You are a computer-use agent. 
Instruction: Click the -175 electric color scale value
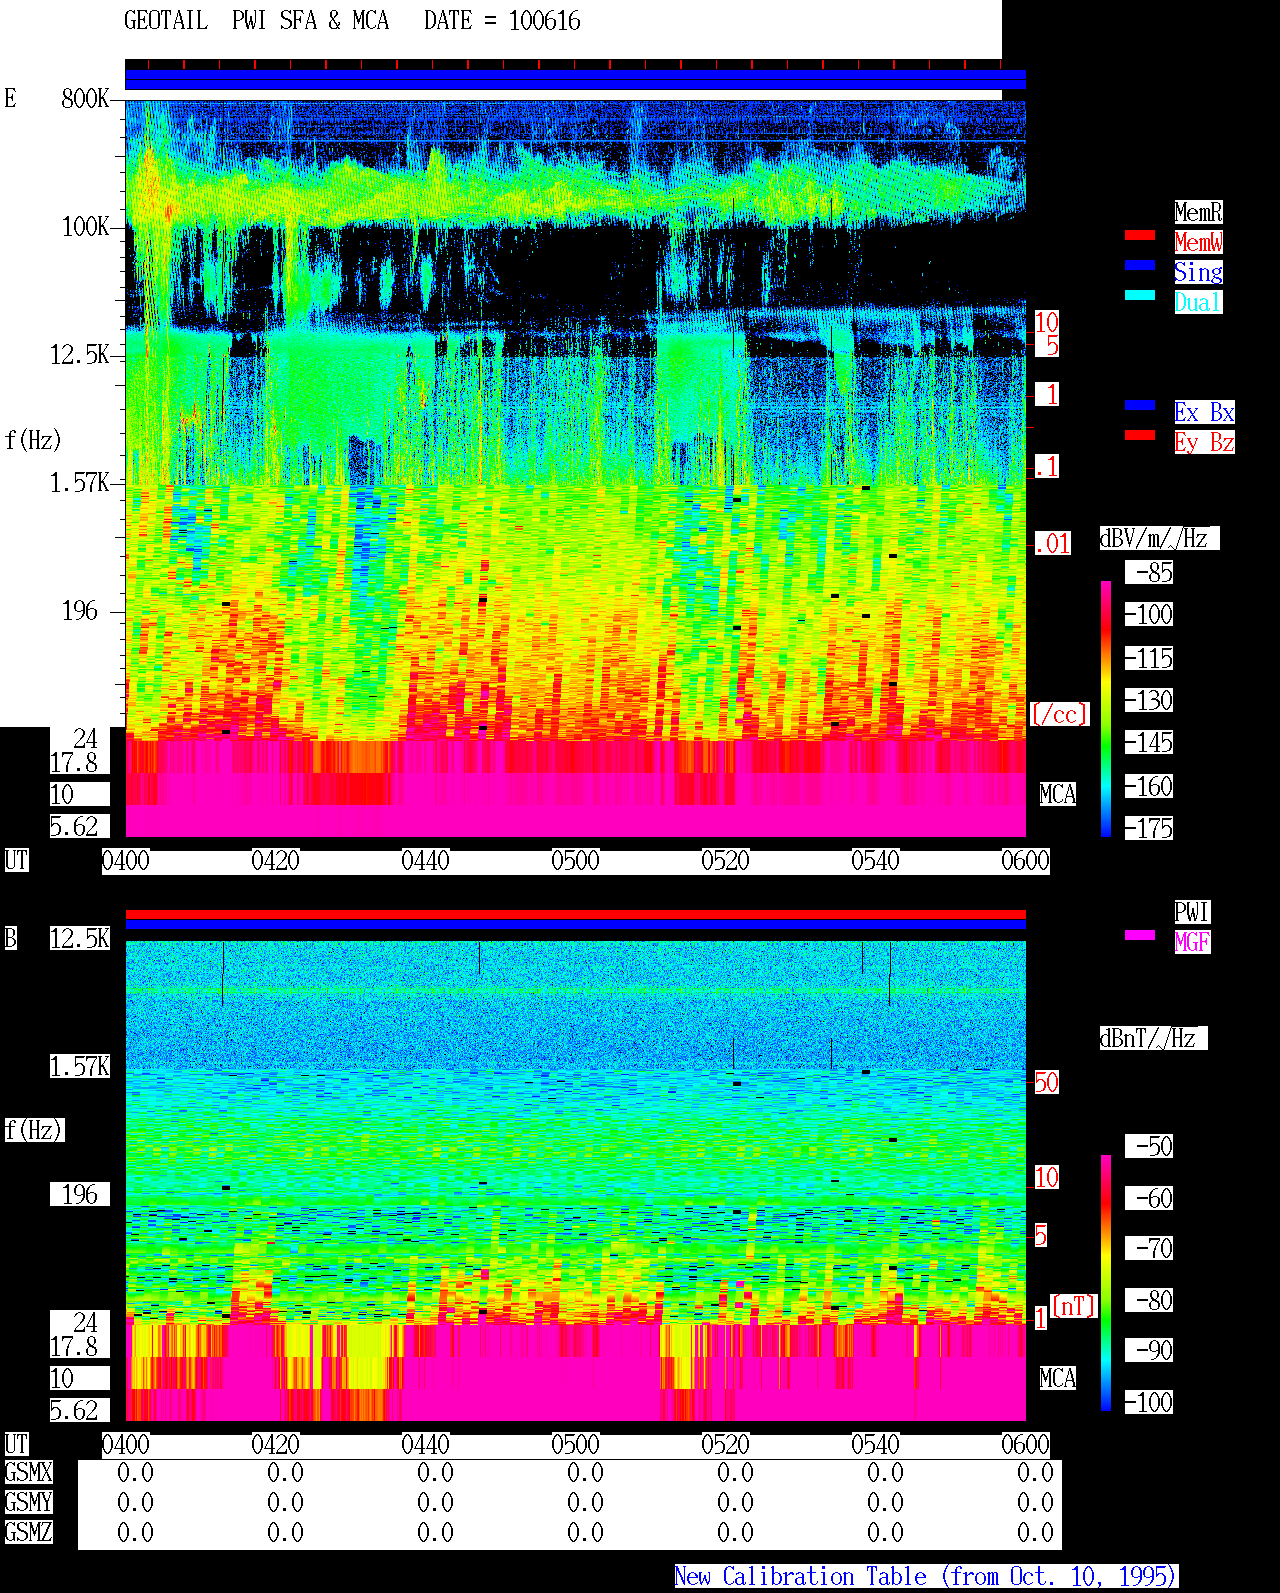[1149, 828]
